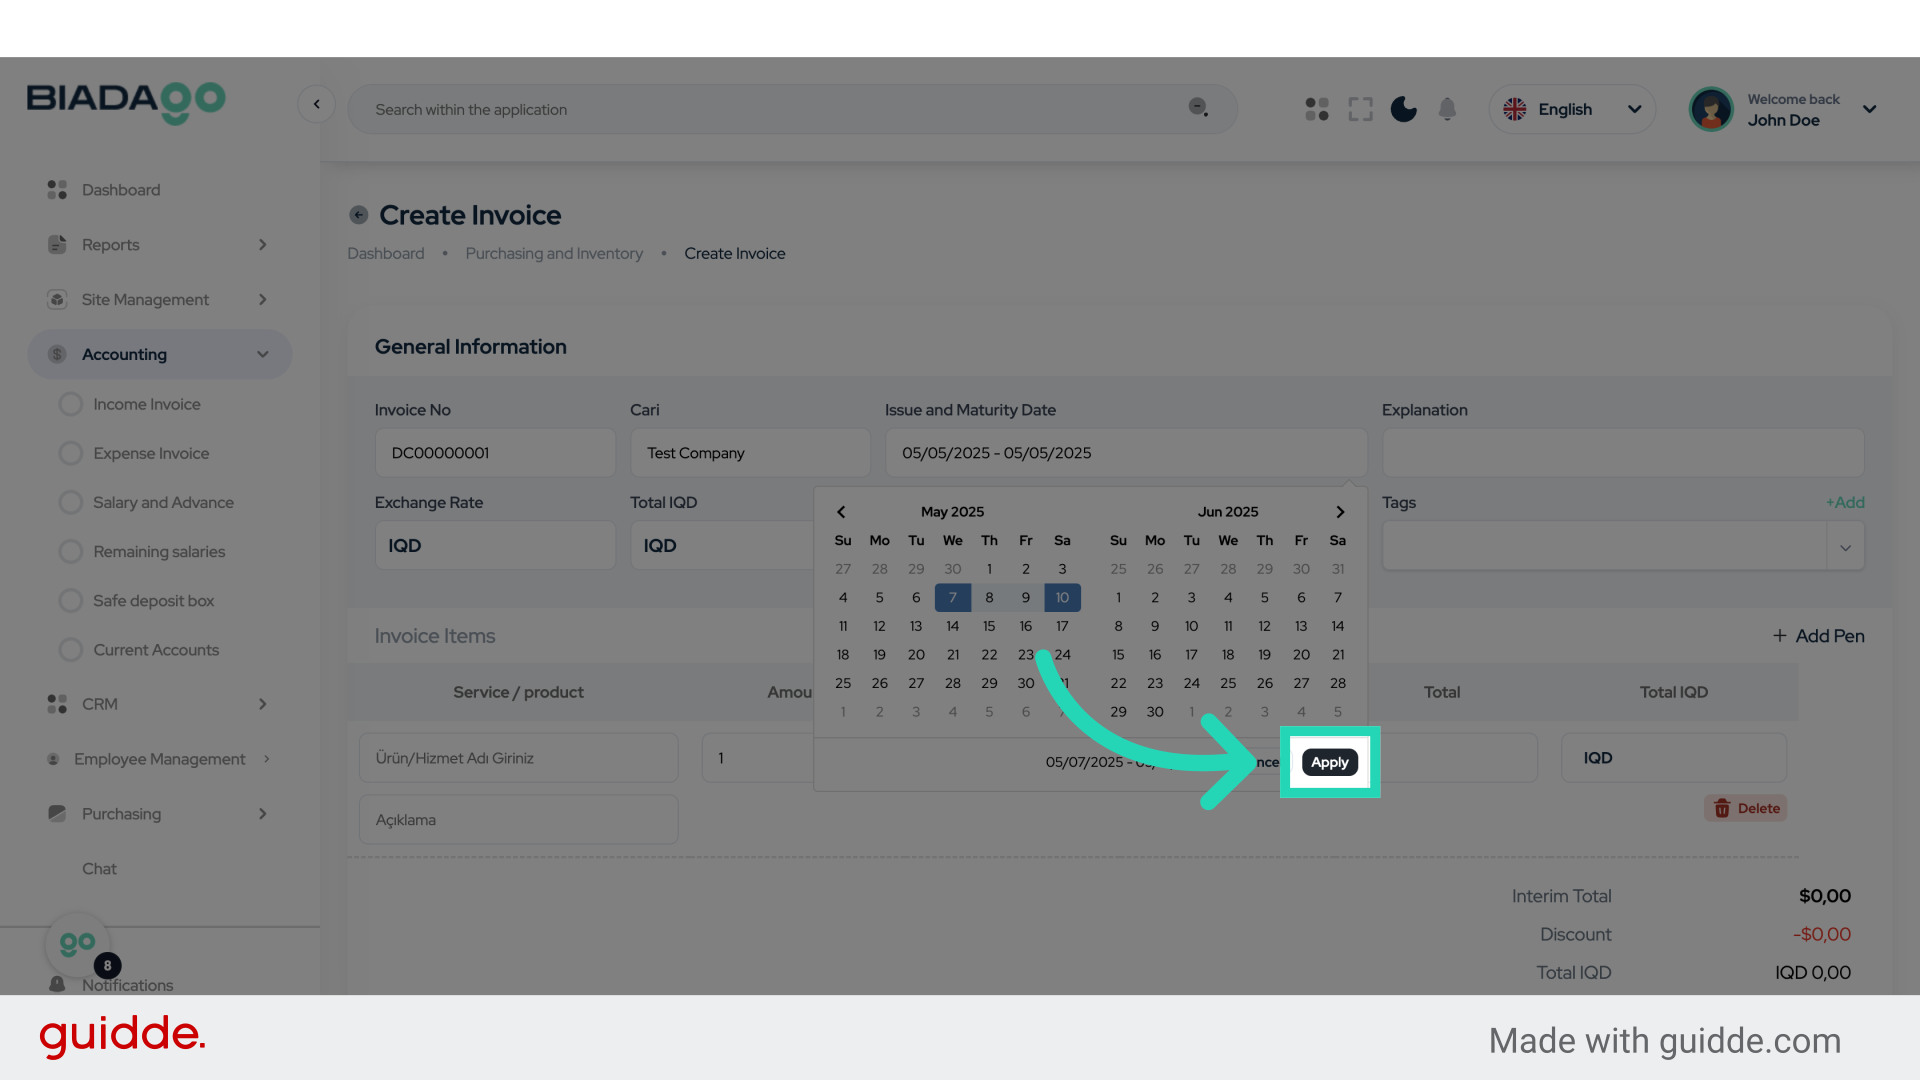Go to next month in calendar

1340,512
